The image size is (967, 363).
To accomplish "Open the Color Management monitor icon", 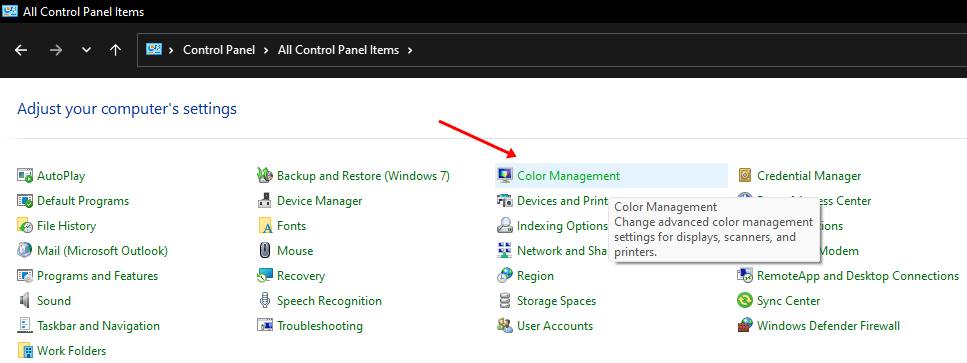I will (x=504, y=176).
